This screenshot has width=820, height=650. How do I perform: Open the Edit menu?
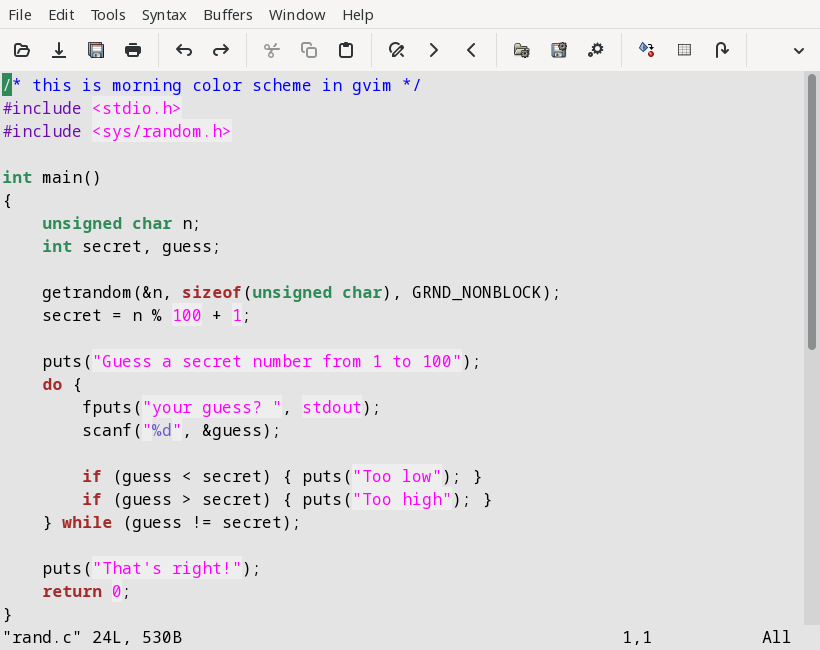pos(61,15)
